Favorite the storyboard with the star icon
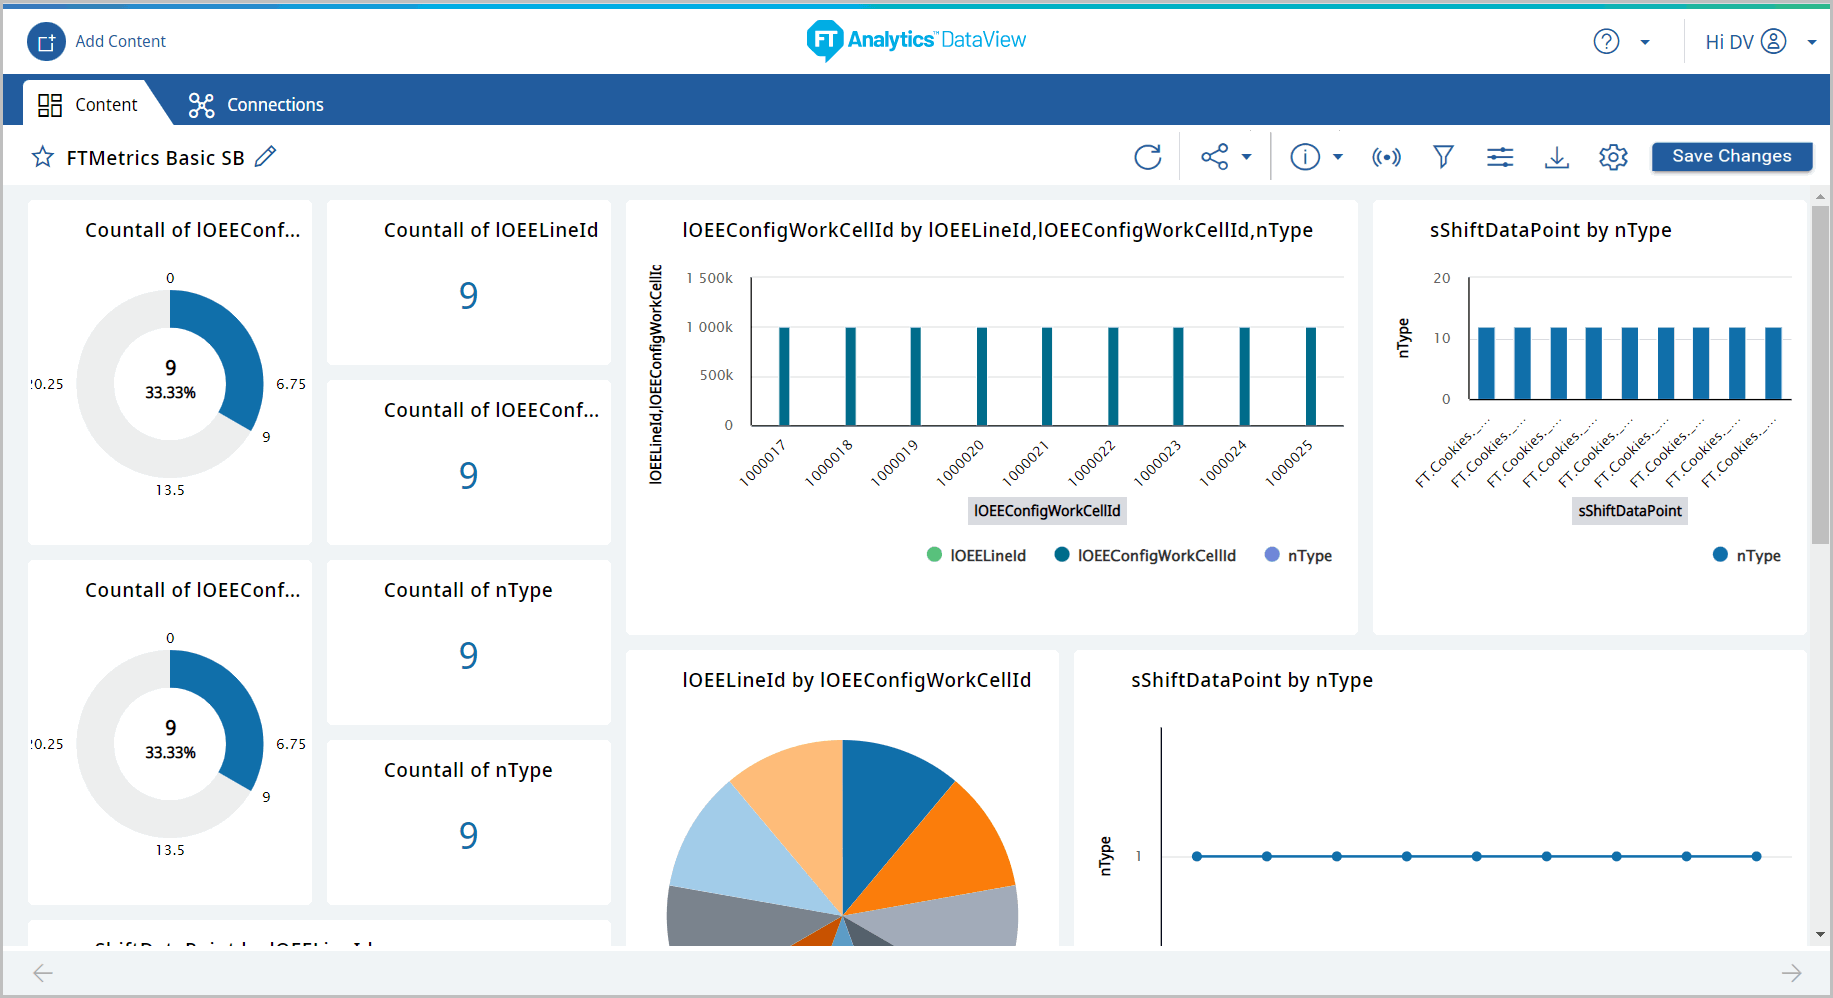 point(43,157)
